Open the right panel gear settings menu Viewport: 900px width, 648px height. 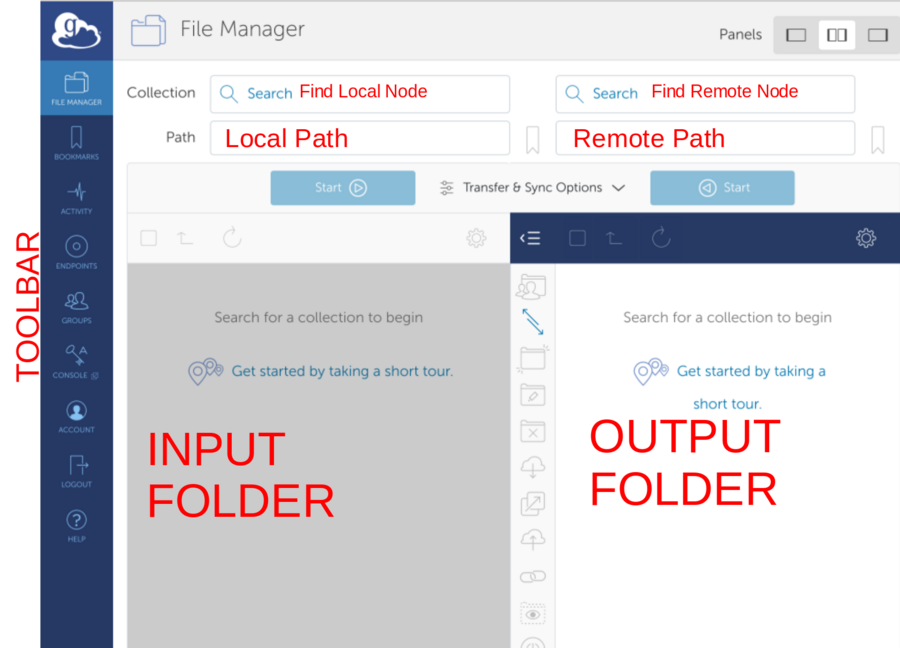866,238
